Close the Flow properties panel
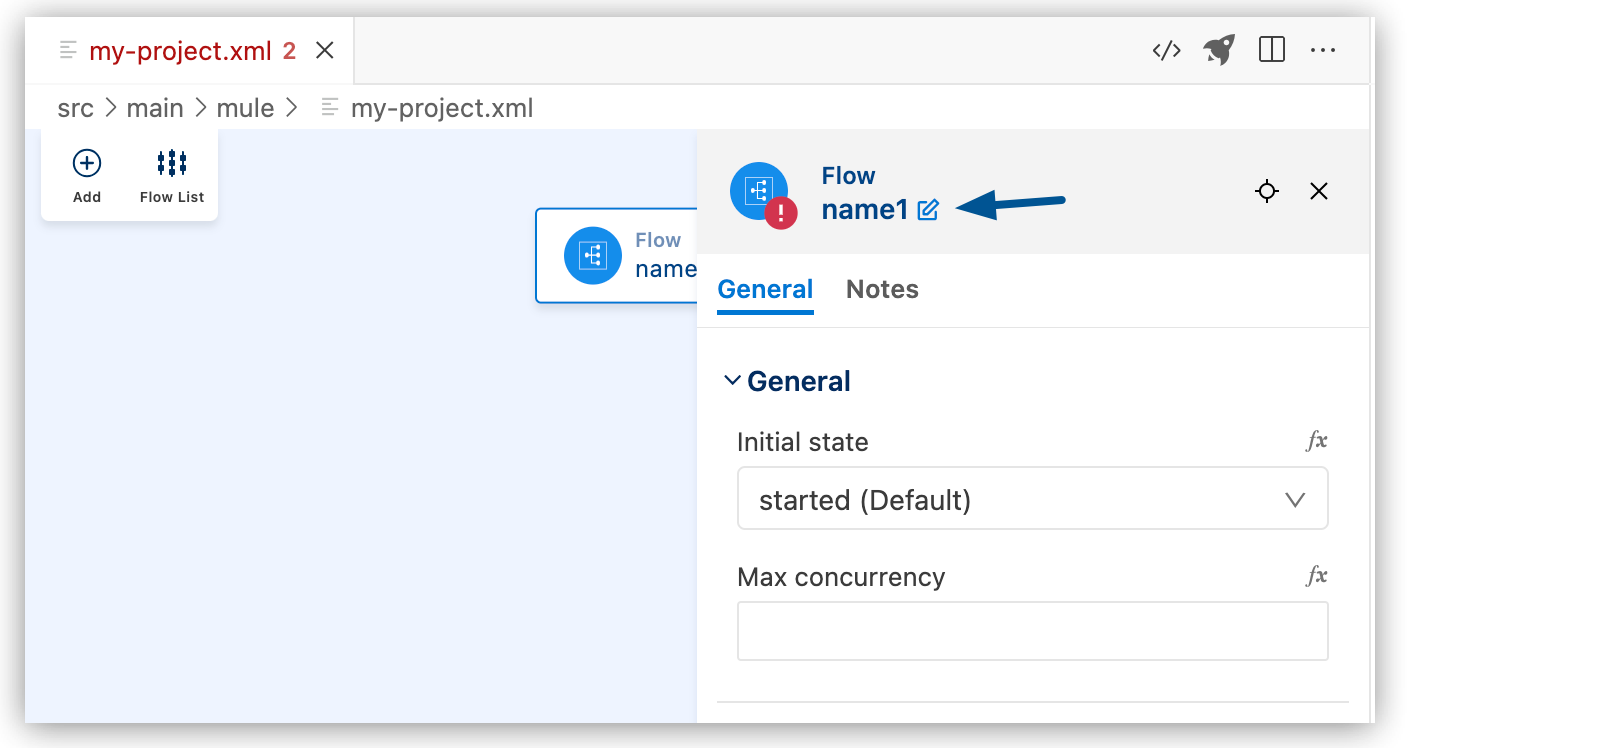This screenshot has height=748, width=1600. point(1319,191)
